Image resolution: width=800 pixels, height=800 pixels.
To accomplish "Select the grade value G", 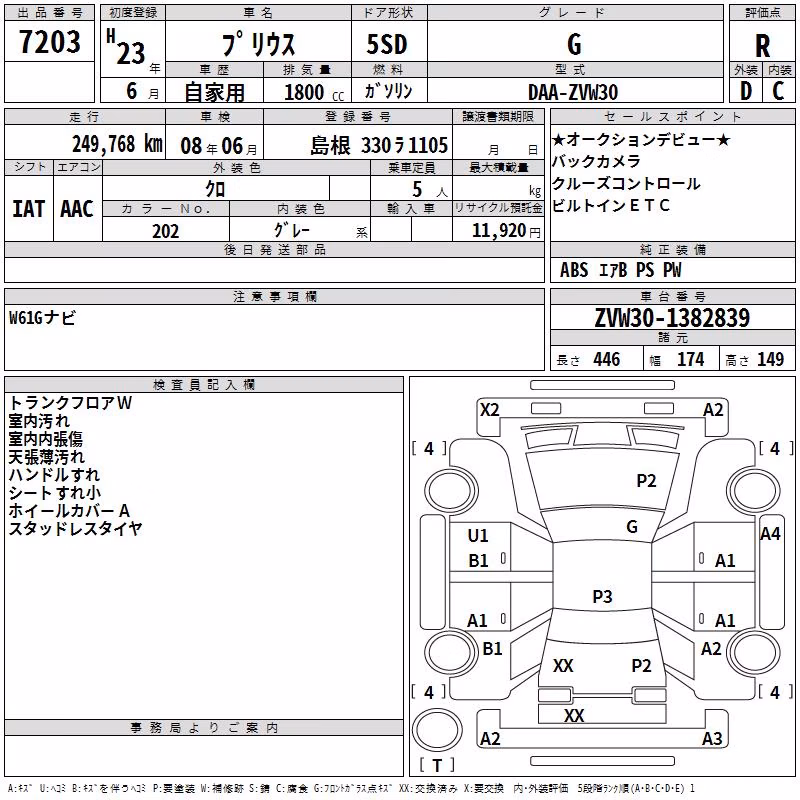I will 574,44.
